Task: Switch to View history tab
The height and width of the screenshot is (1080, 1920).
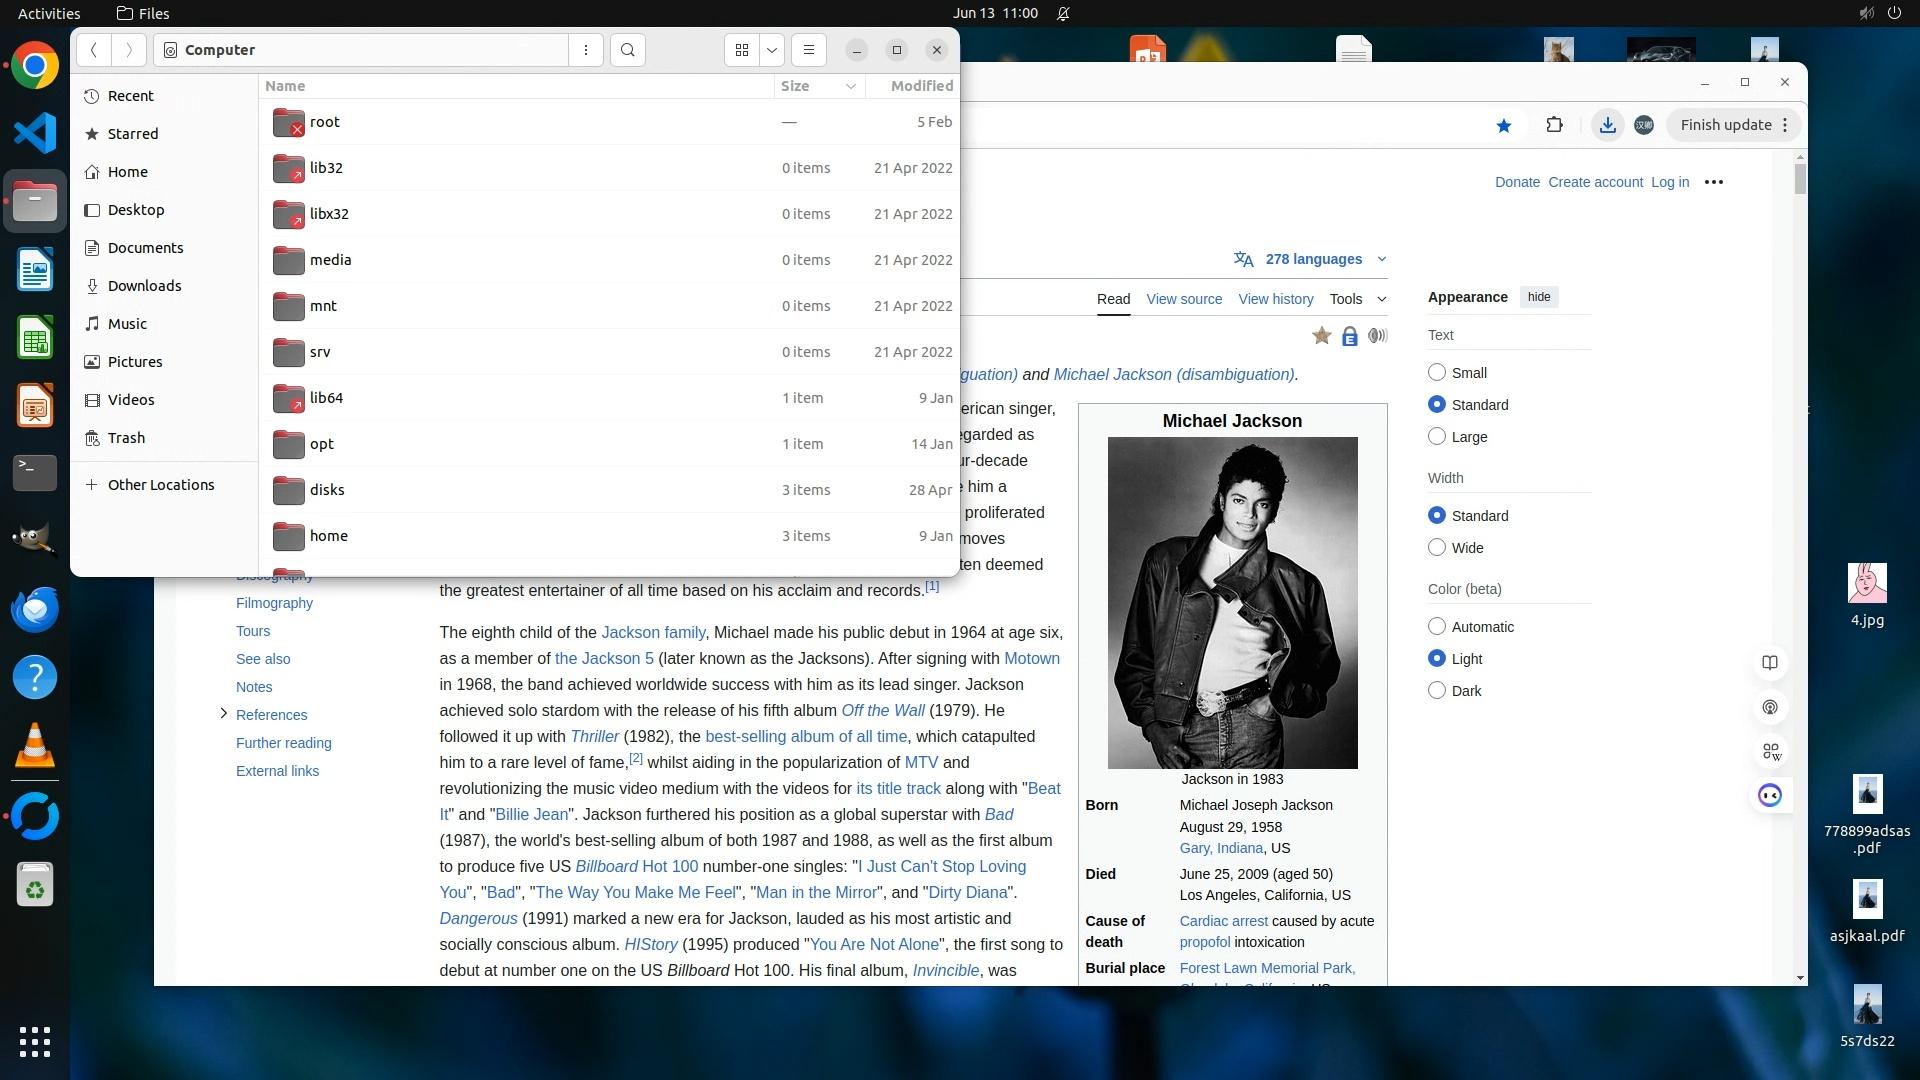Action: point(1275,299)
